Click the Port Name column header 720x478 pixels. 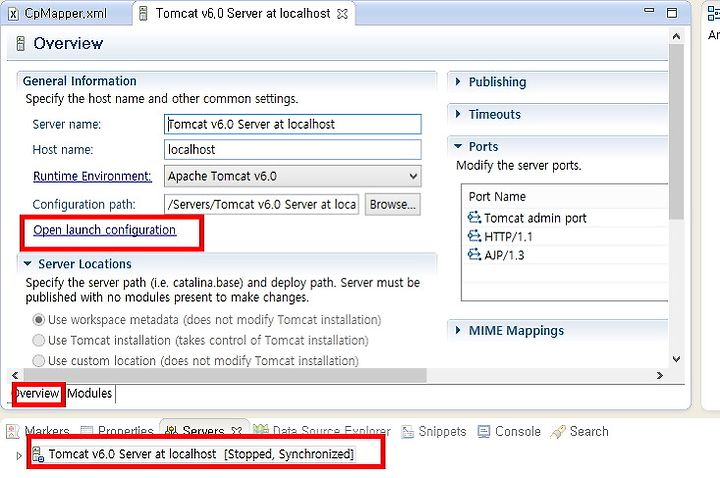tap(567, 197)
